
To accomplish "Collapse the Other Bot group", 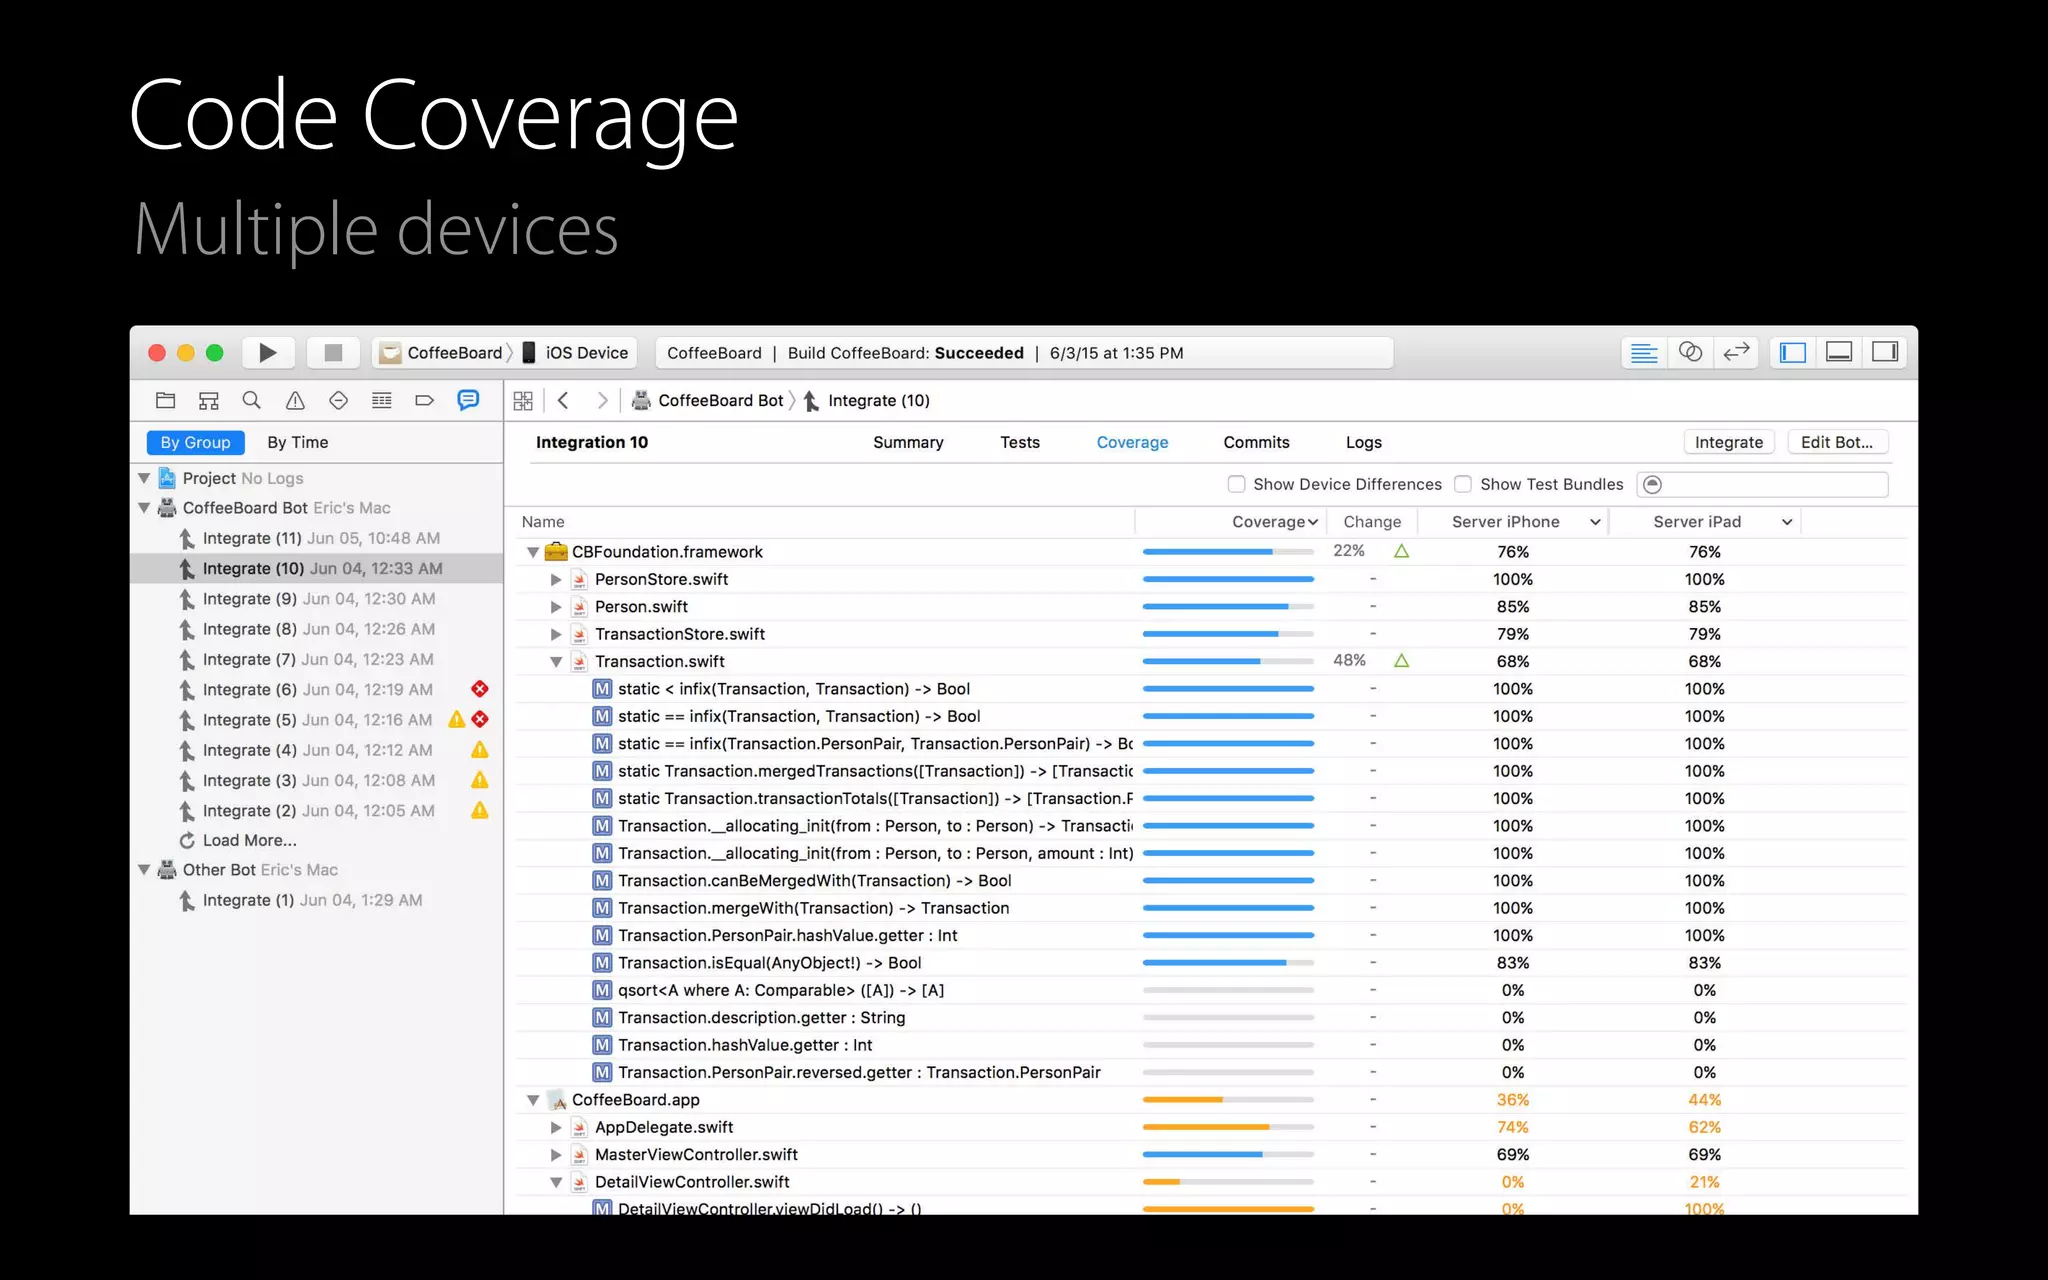I will [144, 870].
